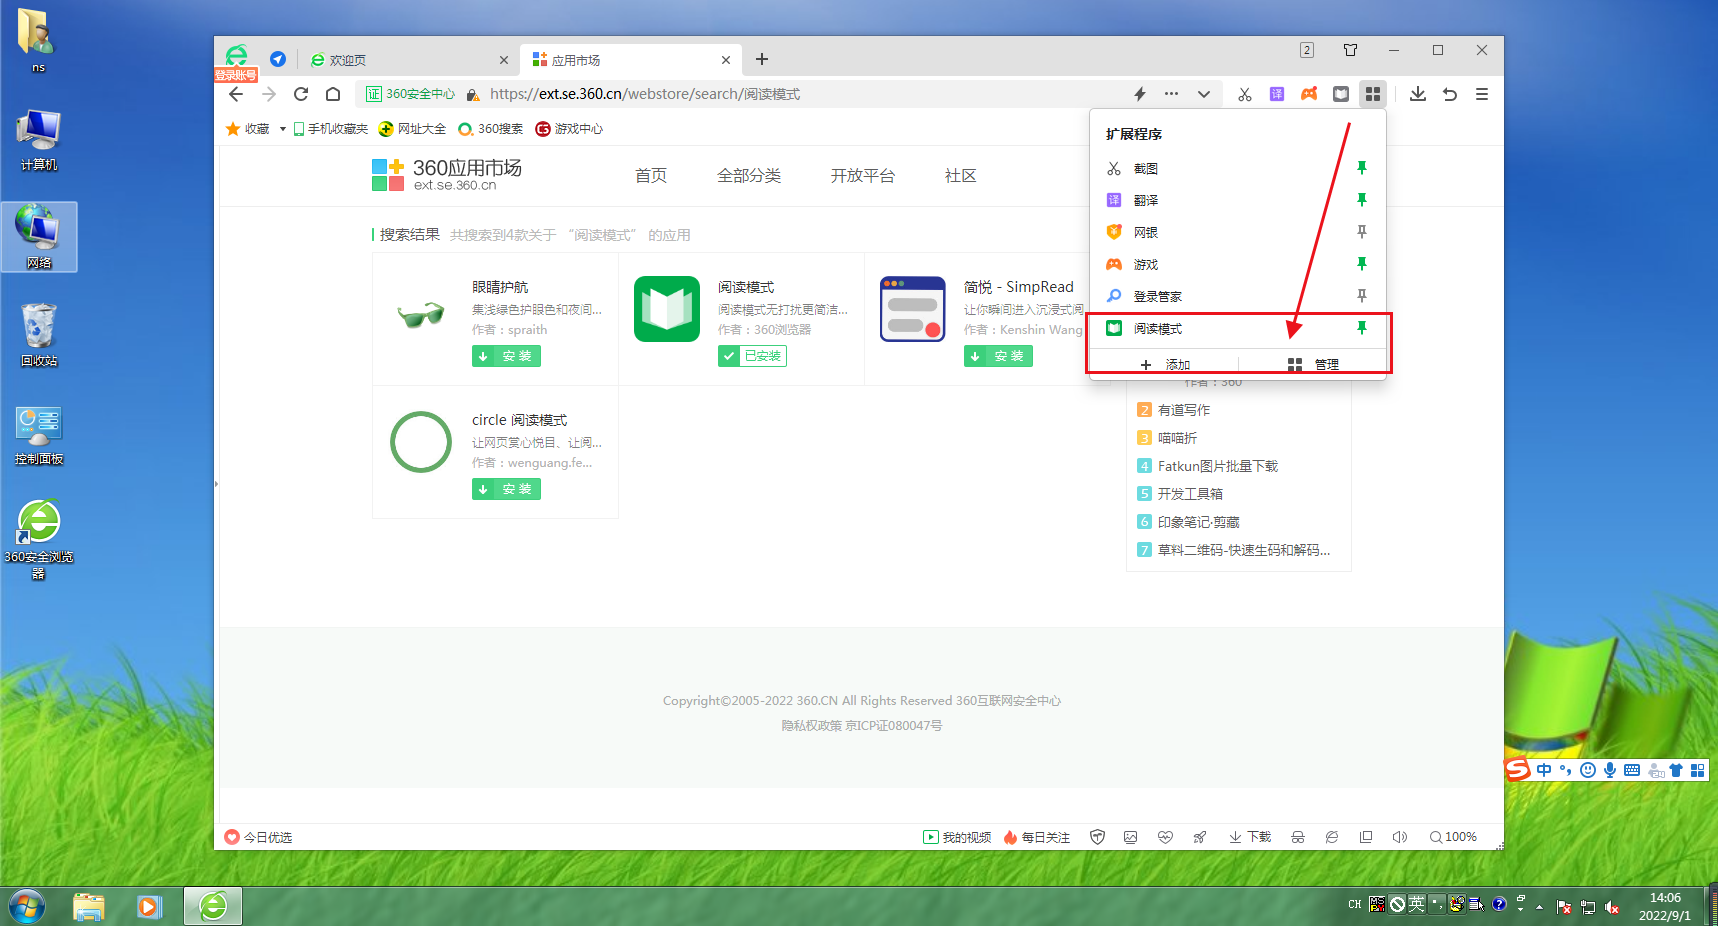Close the extensions grid menu button
Viewport: 1718px width, 926px height.
click(1373, 94)
